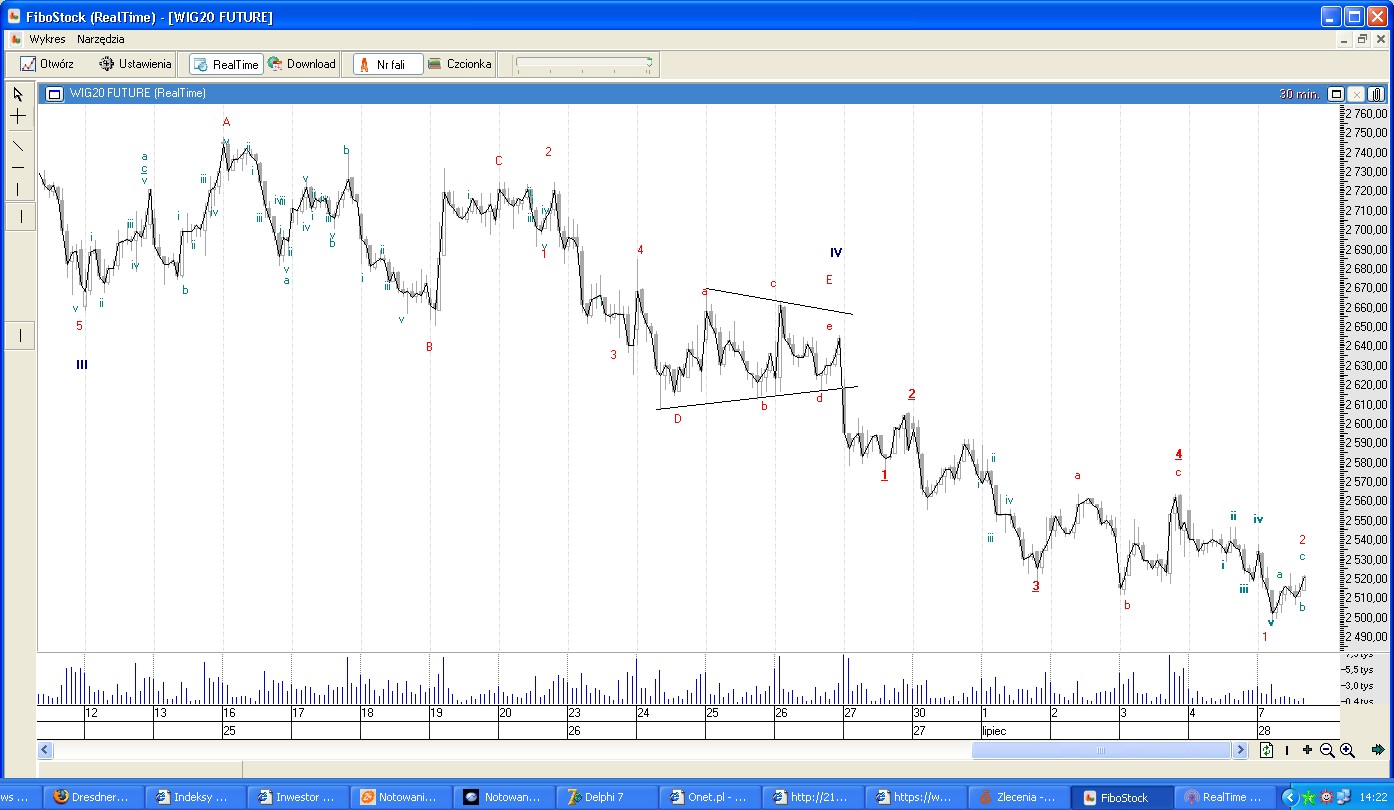Image resolution: width=1394 pixels, height=810 pixels.
Task: Activate the RealTime taskbar window
Action: coord(1225,797)
